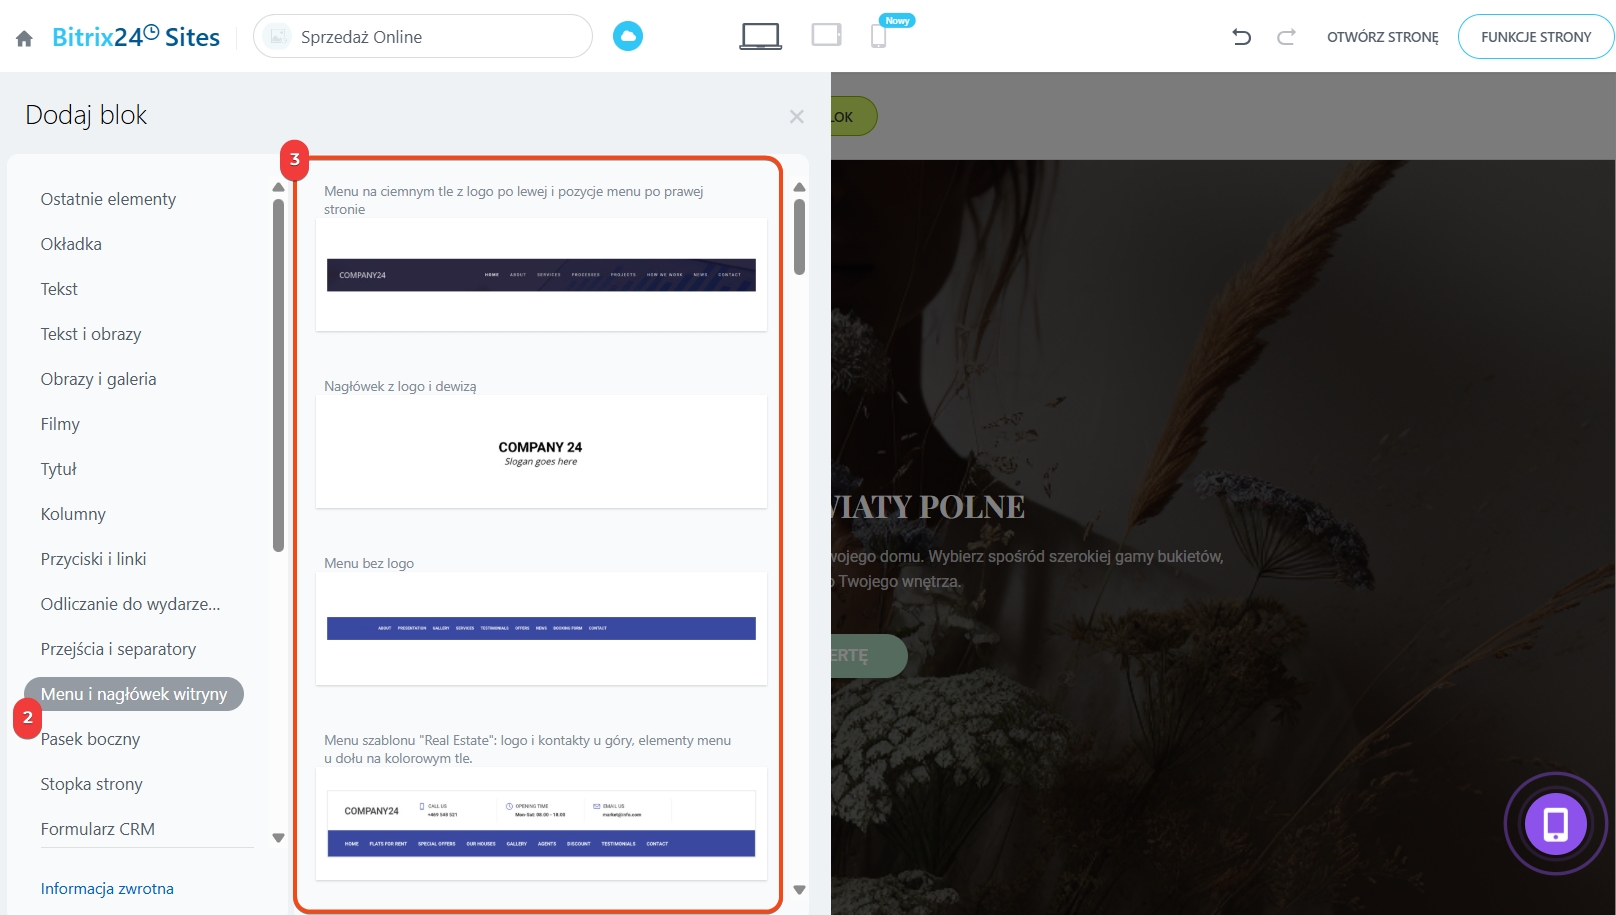Select Tekst i obrazy category

coord(91,334)
